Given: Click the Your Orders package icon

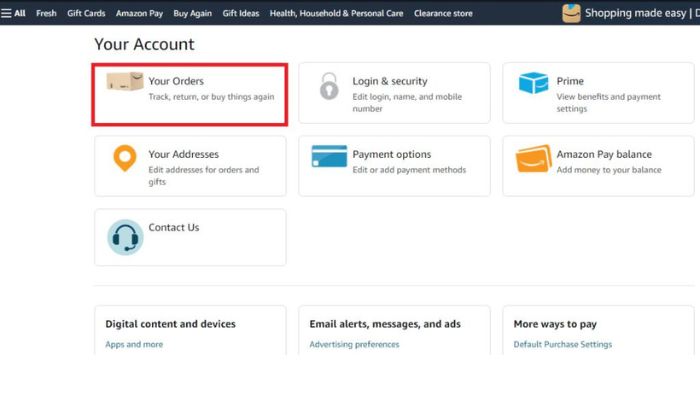Looking at the screenshot, I should point(125,81).
